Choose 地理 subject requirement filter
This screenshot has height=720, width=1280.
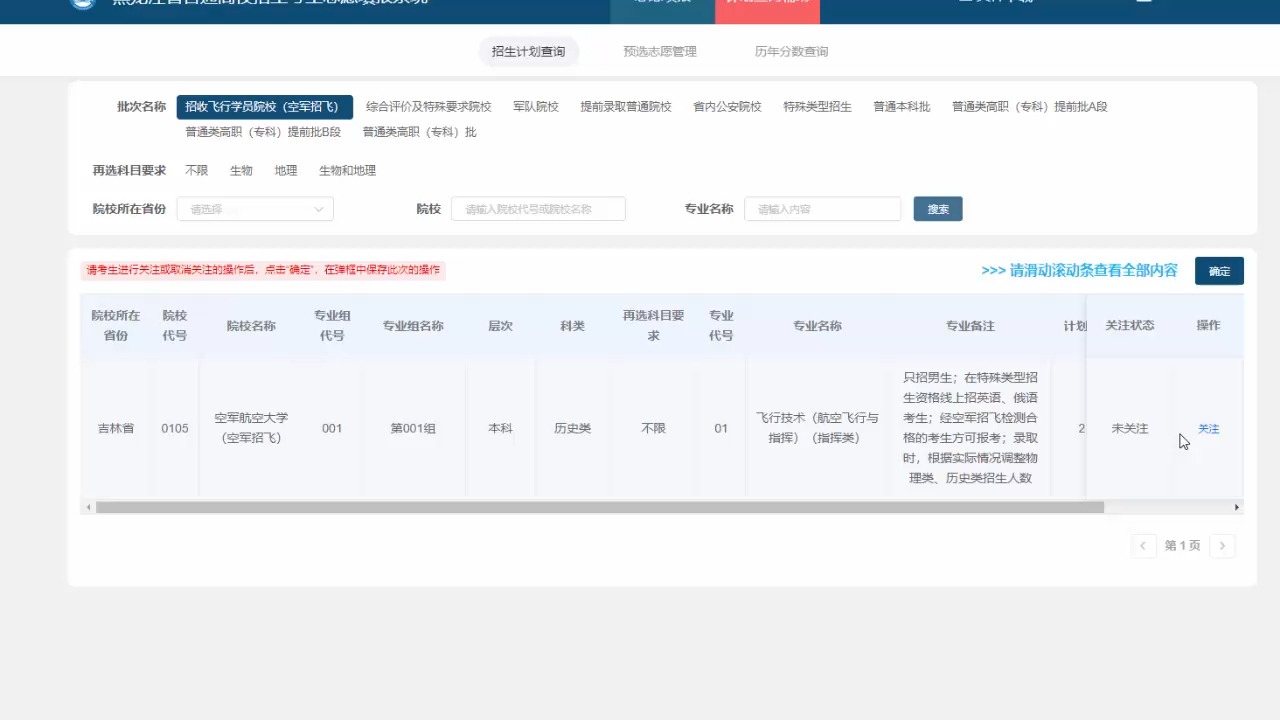click(x=286, y=171)
